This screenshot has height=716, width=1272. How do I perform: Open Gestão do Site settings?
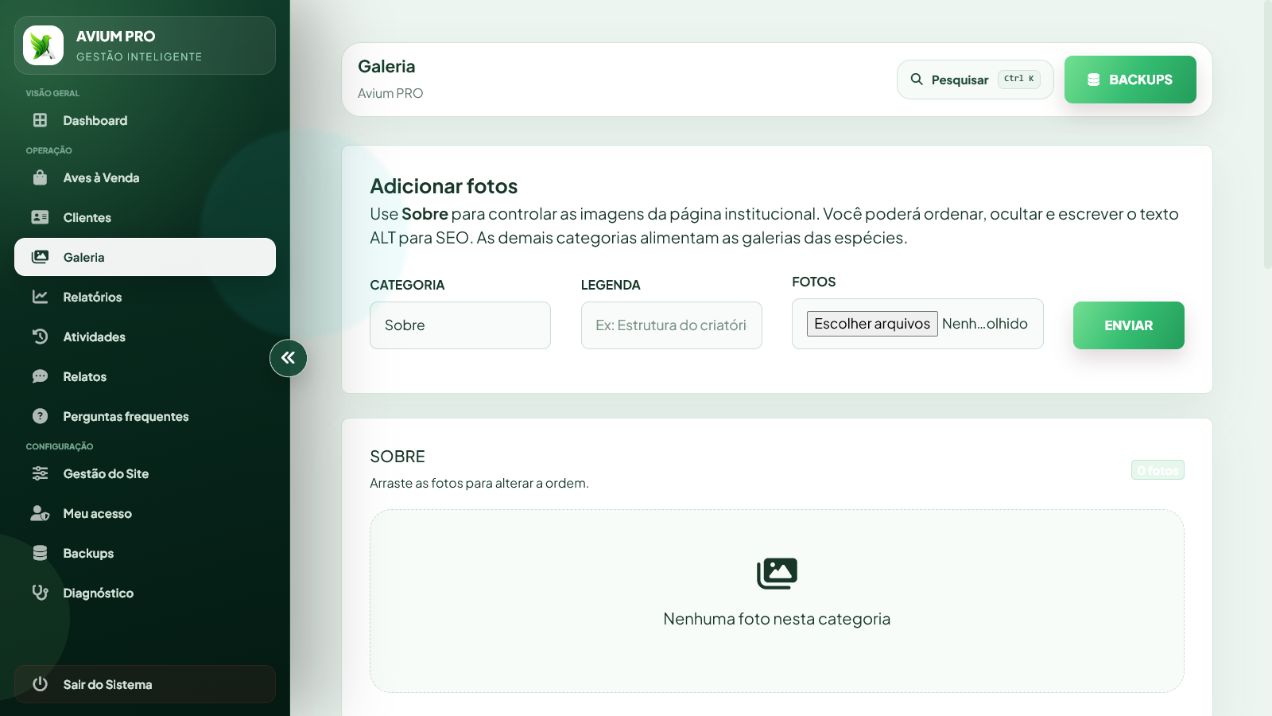point(145,474)
